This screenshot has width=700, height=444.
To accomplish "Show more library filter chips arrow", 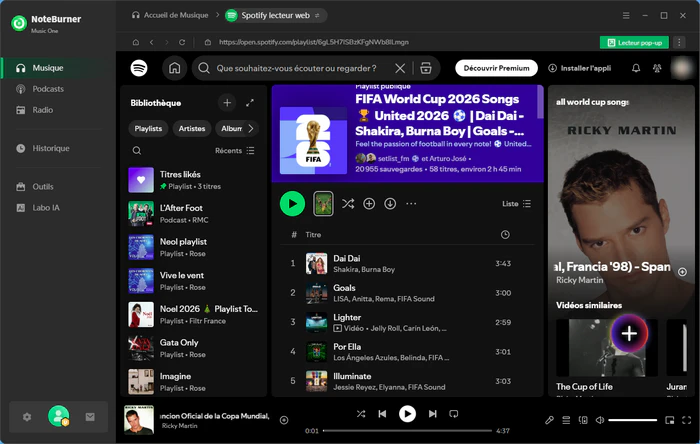I will (251, 129).
